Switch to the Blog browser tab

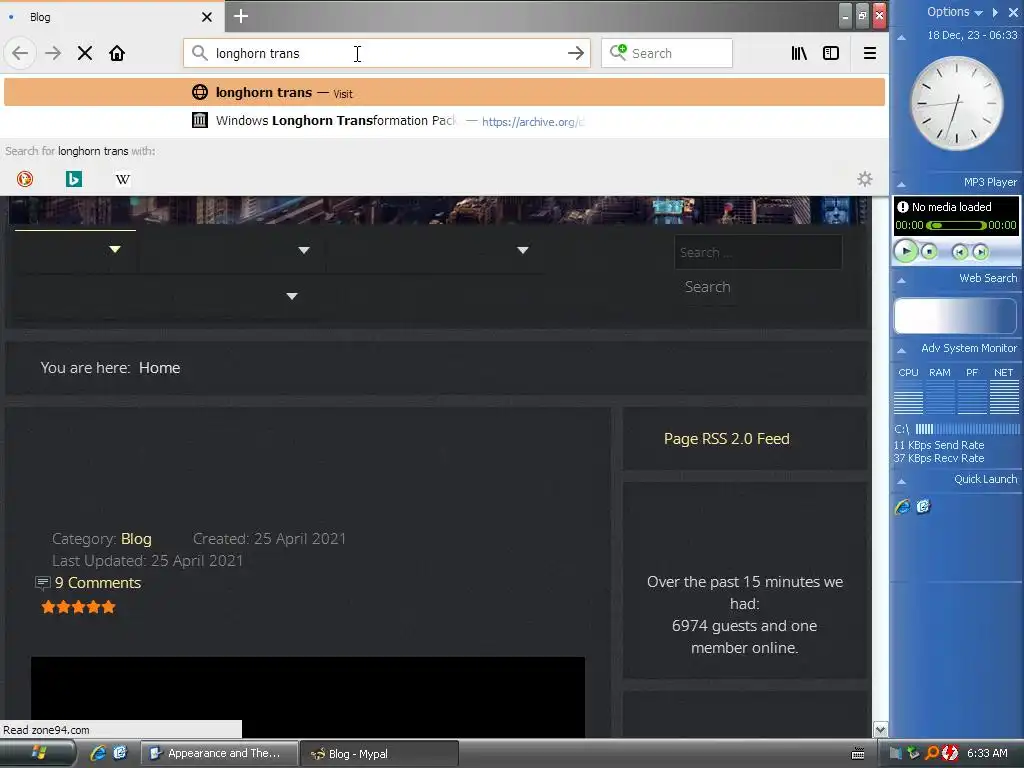point(112,17)
